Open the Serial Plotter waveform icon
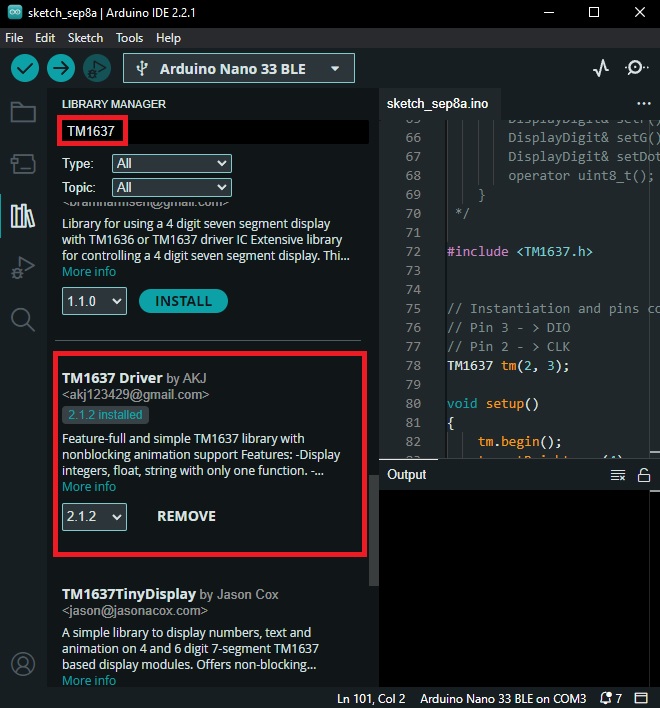 click(601, 68)
